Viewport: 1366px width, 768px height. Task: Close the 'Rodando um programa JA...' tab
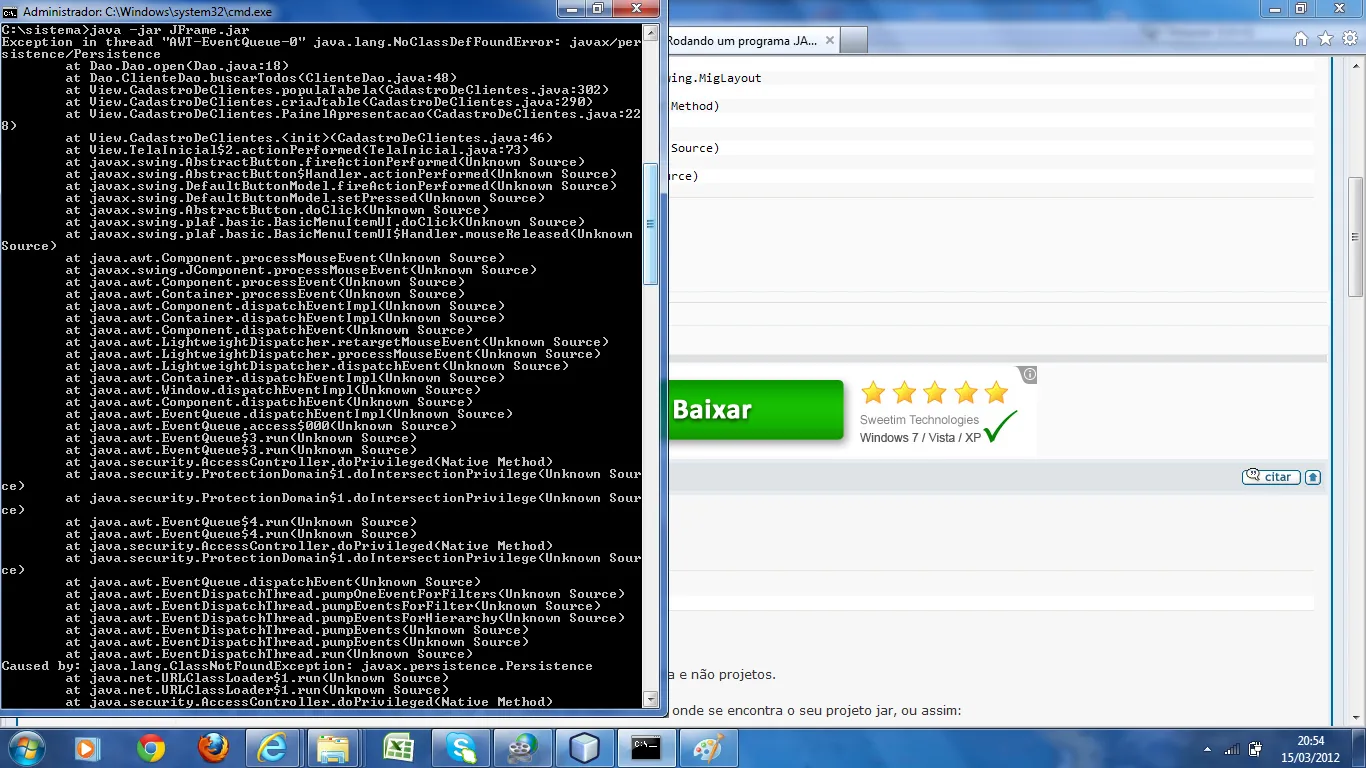pyautogui.click(x=831, y=41)
